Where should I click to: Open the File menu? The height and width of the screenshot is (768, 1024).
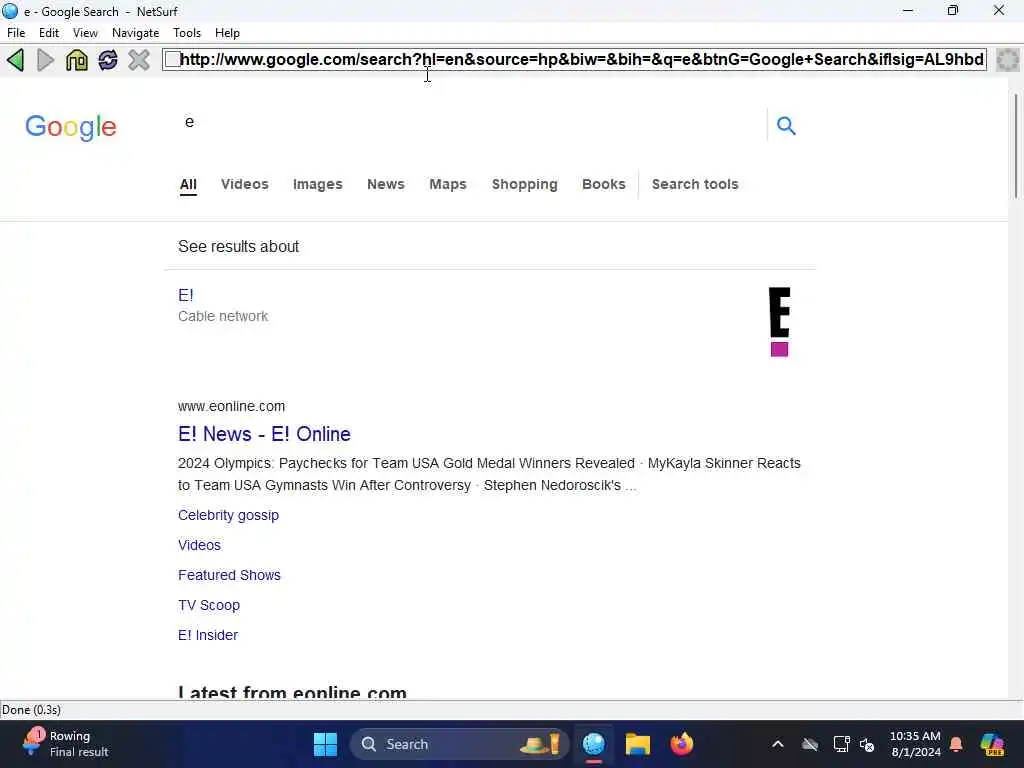pos(16,33)
